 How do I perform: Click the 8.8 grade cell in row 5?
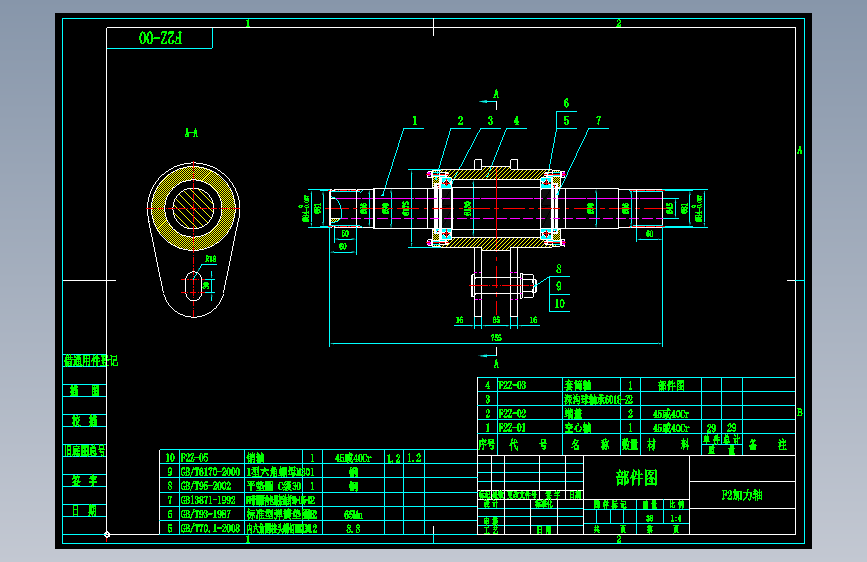coord(353,529)
